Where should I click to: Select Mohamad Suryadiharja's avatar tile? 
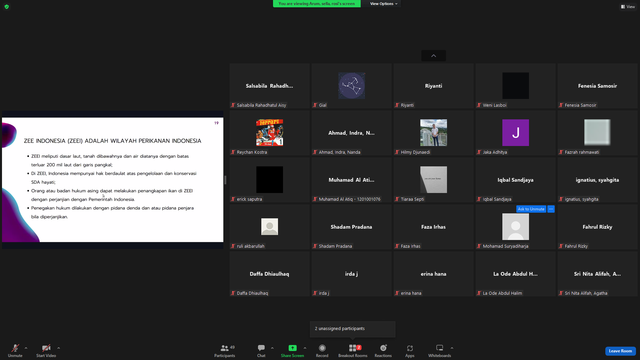(x=516, y=227)
